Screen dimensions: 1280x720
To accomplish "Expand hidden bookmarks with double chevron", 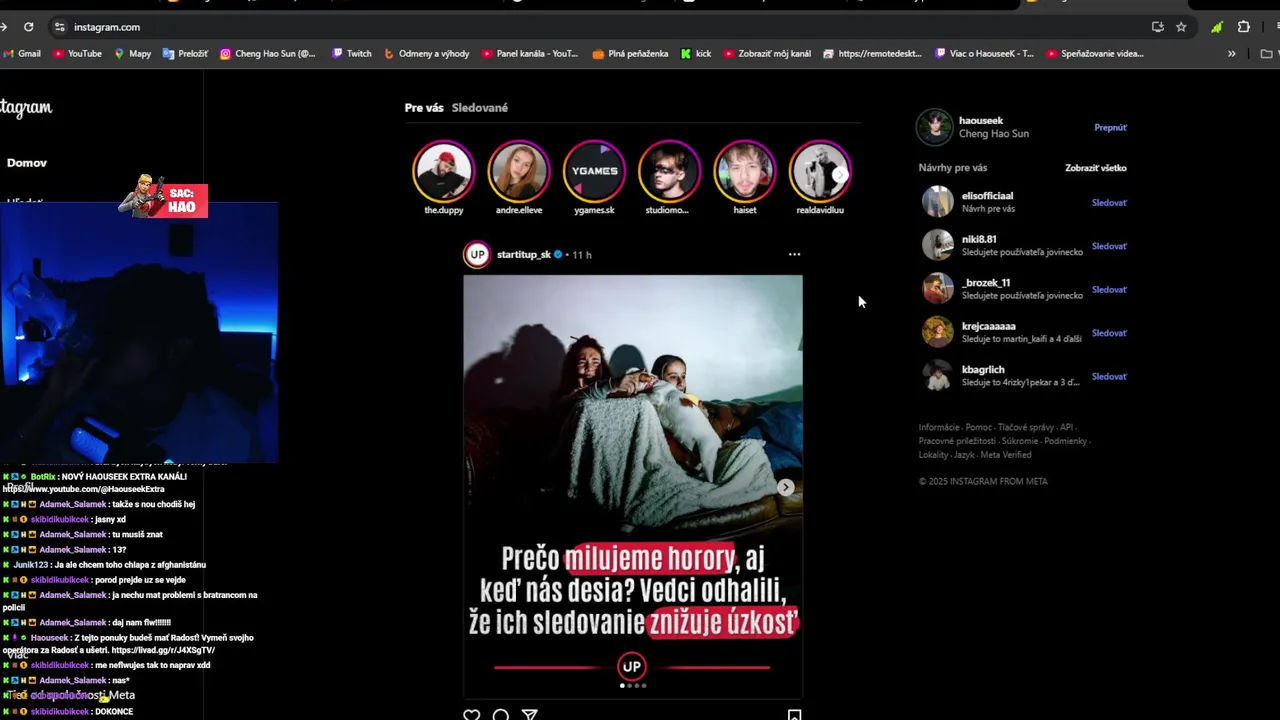I will pos(1231,54).
